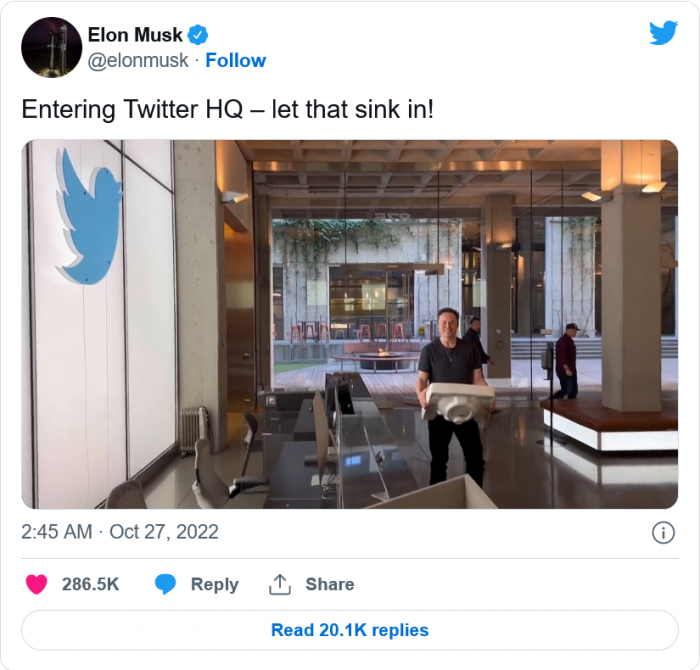Click the 286.5K likes count

pos(90,585)
